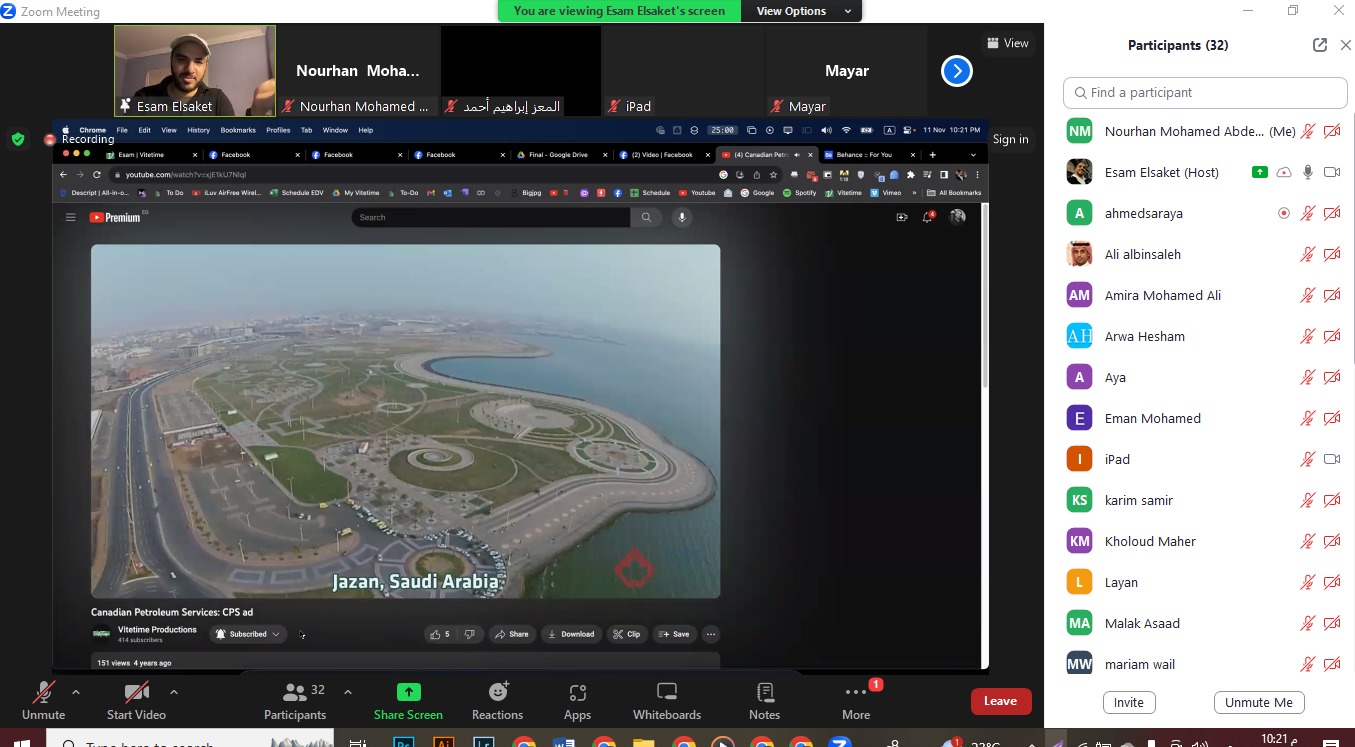Open the View layout menu
The height and width of the screenshot is (747, 1355).
coord(1007,43)
